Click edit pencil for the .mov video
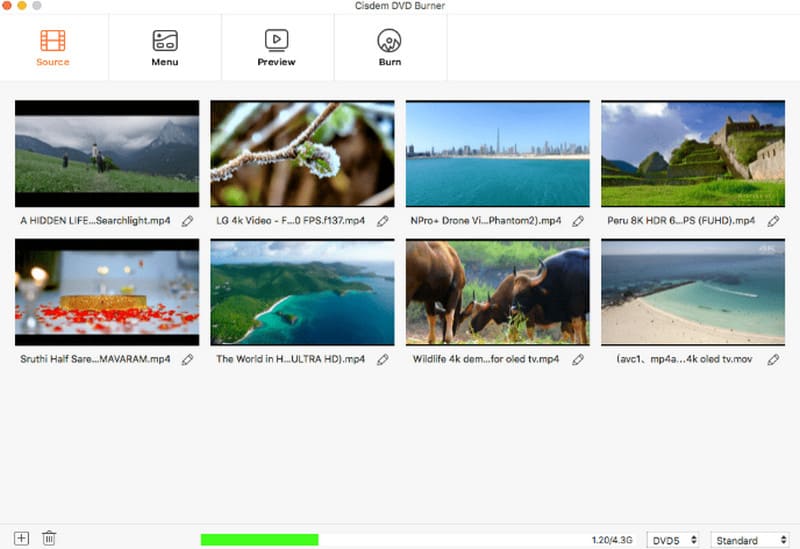Image resolution: width=800 pixels, height=549 pixels. point(773,359)
